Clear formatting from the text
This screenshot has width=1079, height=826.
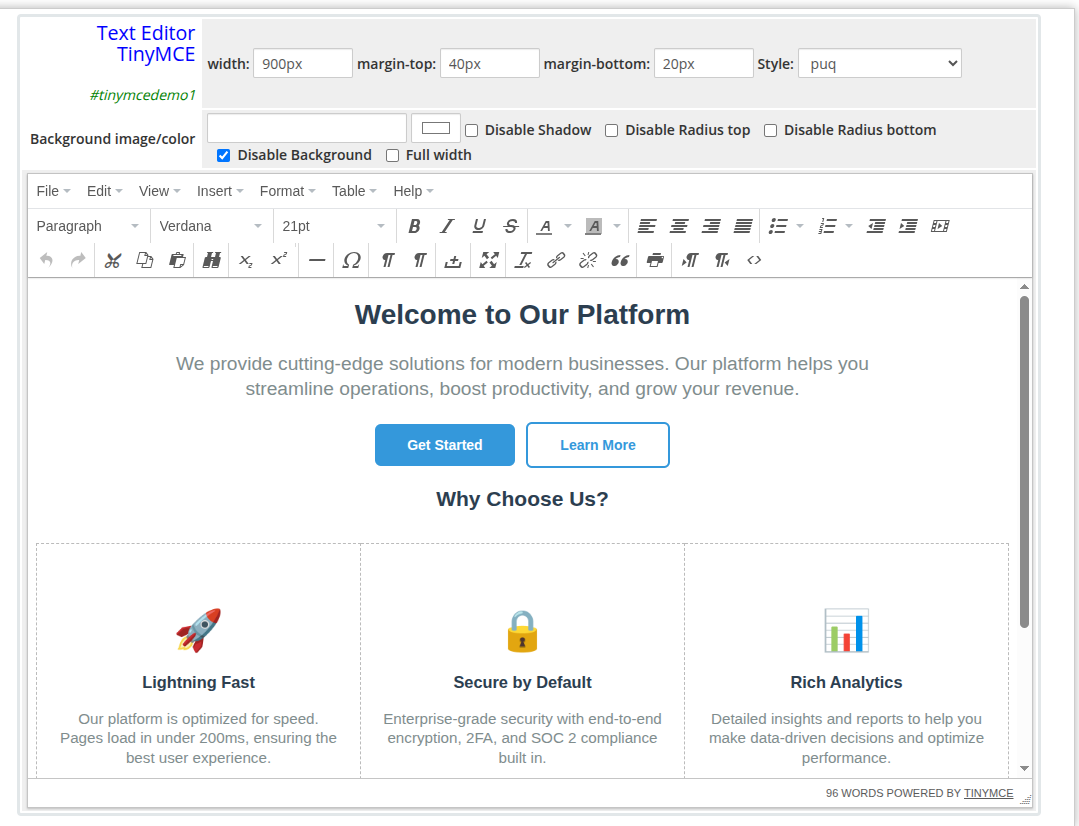tap(523, 260)
